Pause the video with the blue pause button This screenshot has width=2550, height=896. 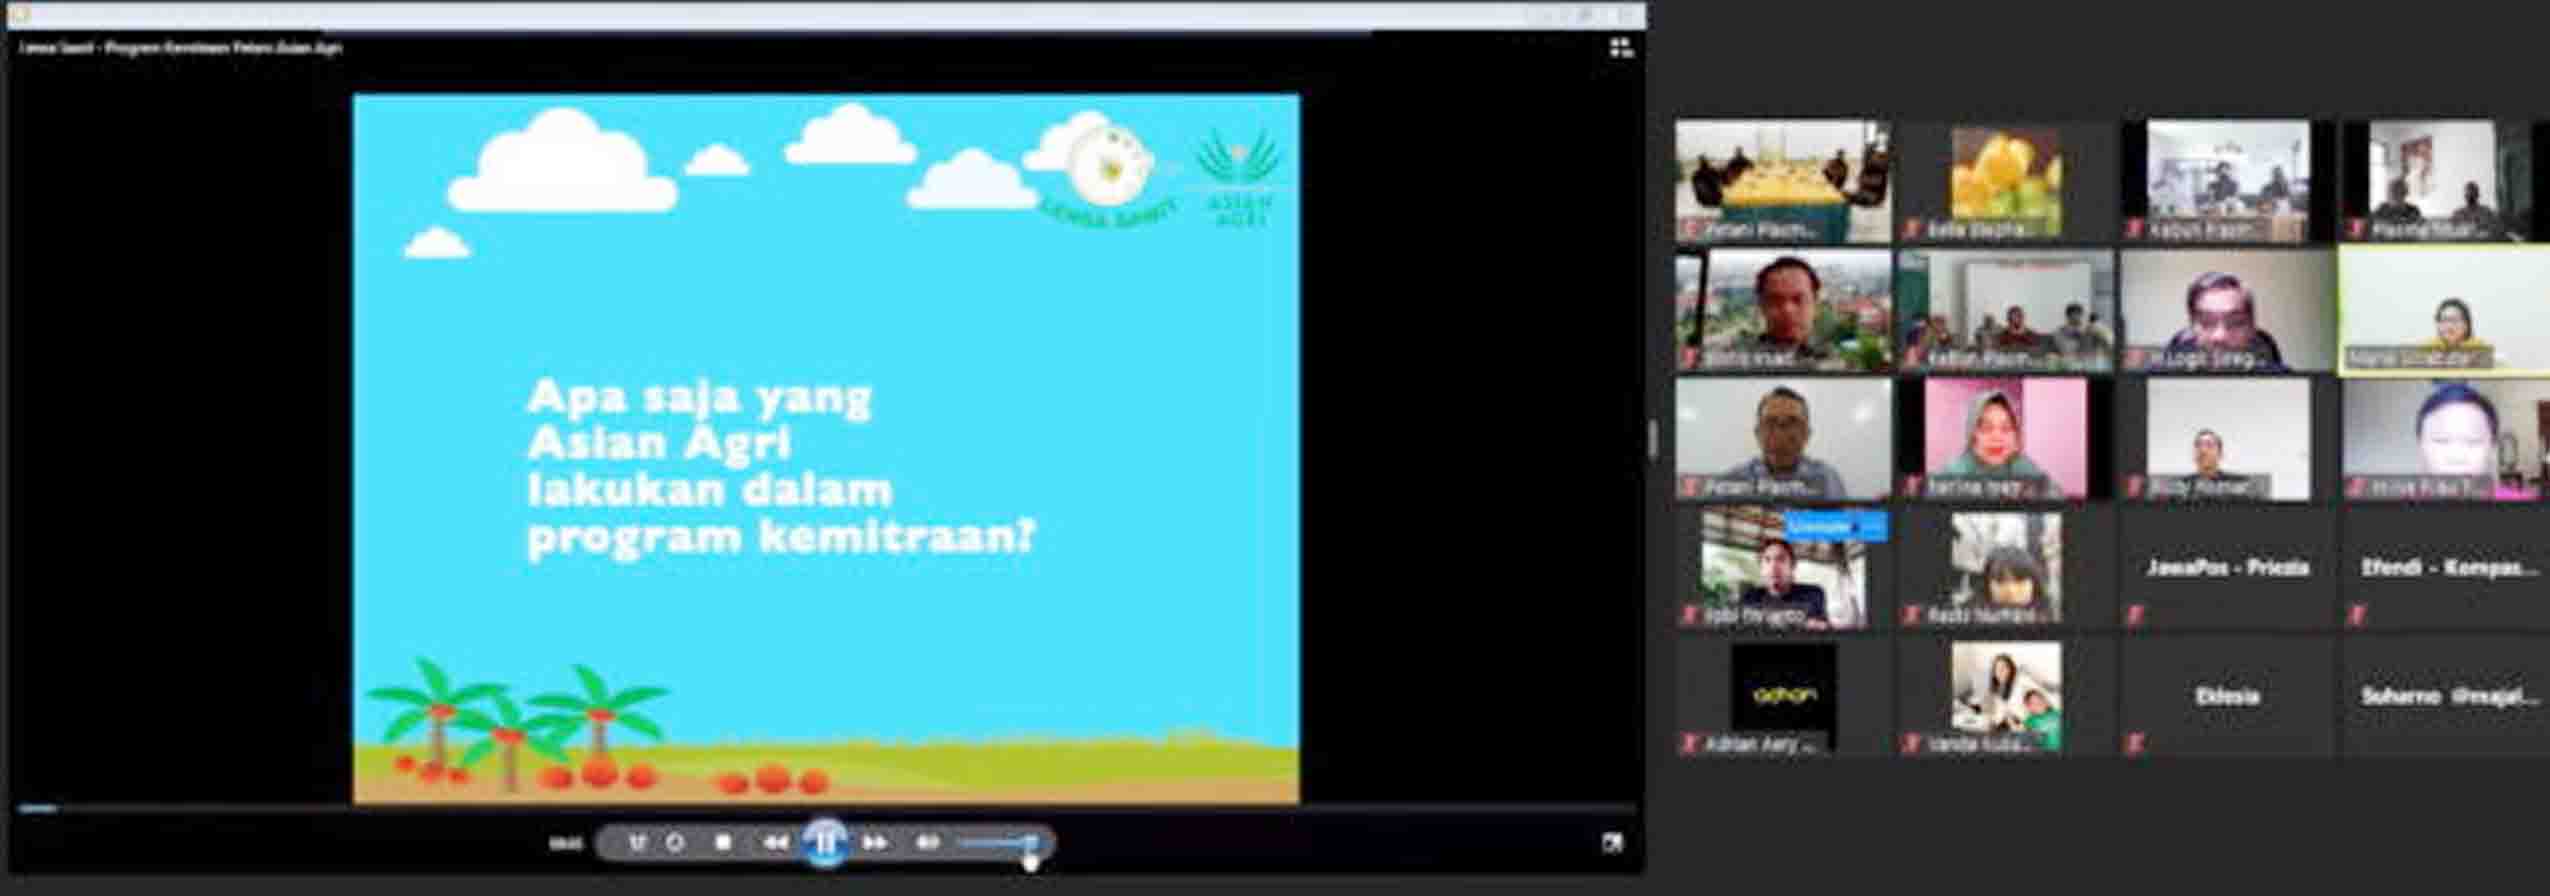826,842
